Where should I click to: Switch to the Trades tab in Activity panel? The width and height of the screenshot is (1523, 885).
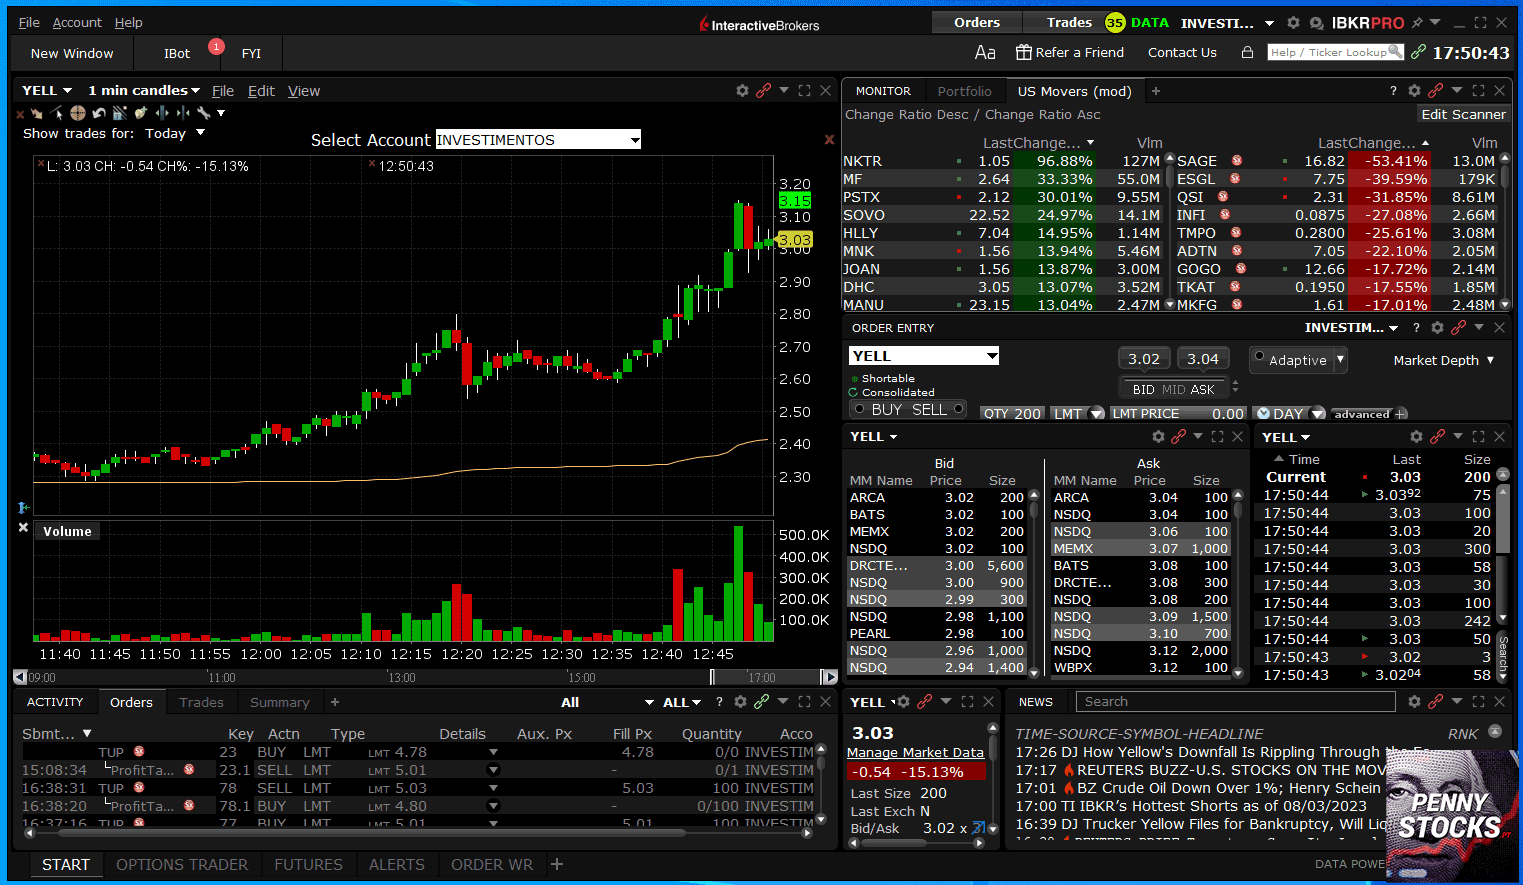201,702
